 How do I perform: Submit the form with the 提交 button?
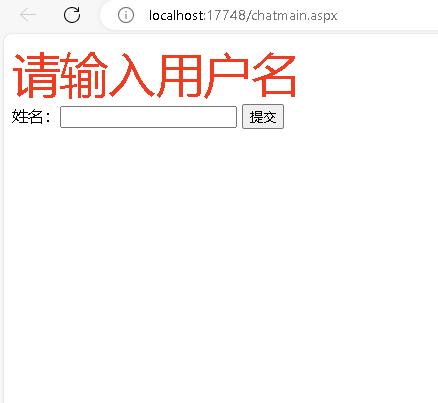pyautogui.click(x=263, y=117)
